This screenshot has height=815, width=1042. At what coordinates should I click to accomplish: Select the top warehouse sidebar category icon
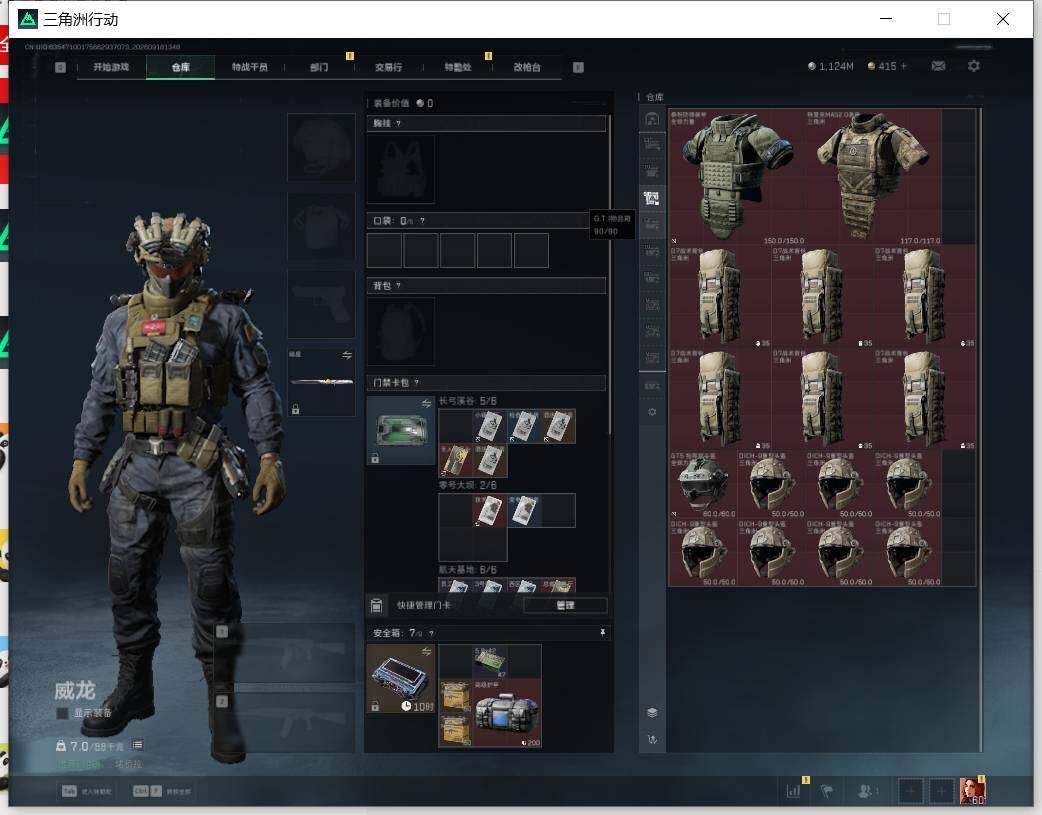(x=652, y=119)
